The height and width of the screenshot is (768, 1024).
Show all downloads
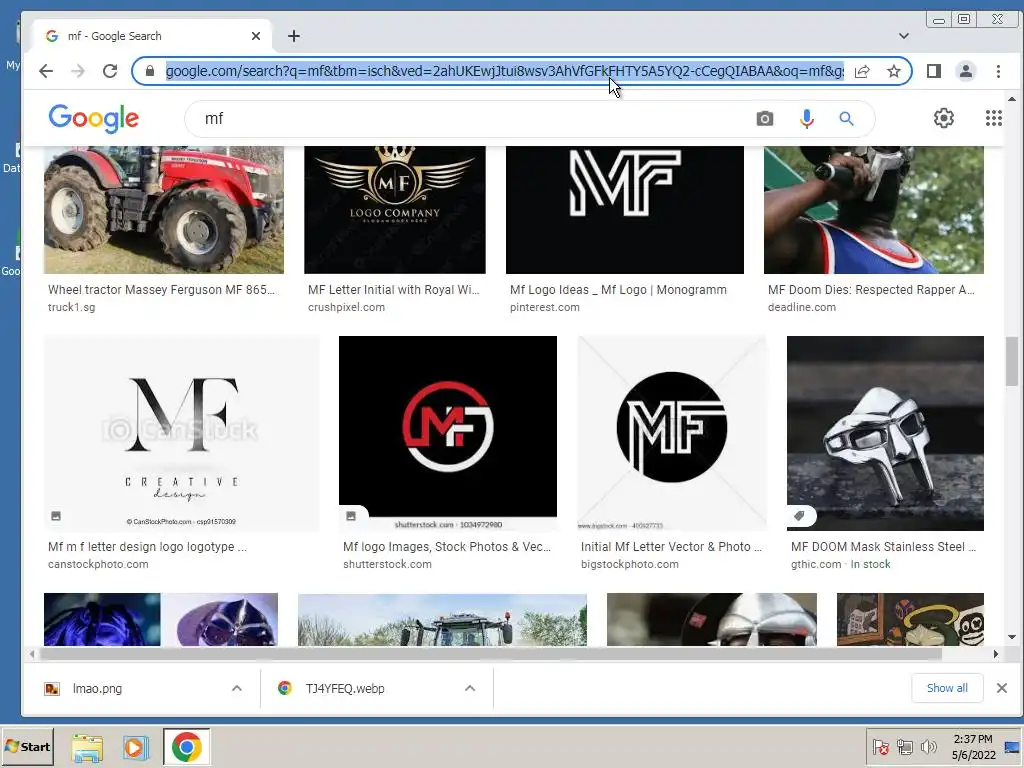pyautogui.click(x=947, y=688)
